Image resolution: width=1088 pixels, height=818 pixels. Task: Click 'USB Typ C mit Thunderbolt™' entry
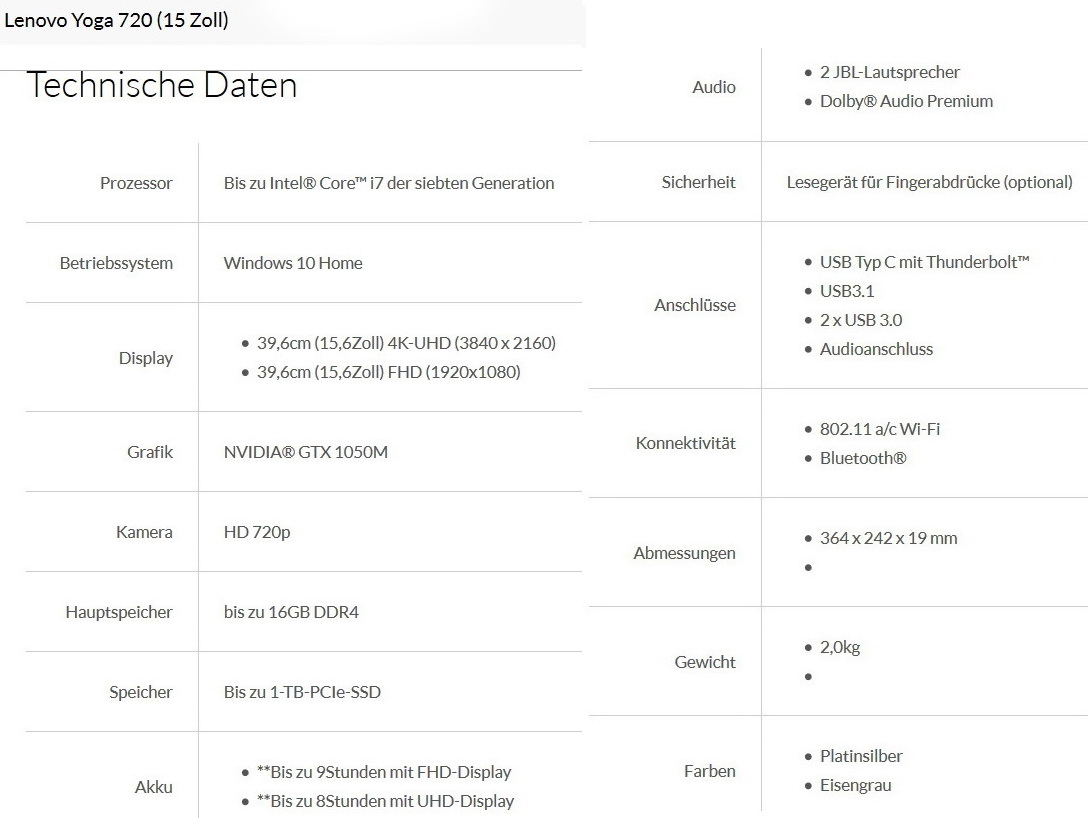pyautogui.click(x=924, y=262)
